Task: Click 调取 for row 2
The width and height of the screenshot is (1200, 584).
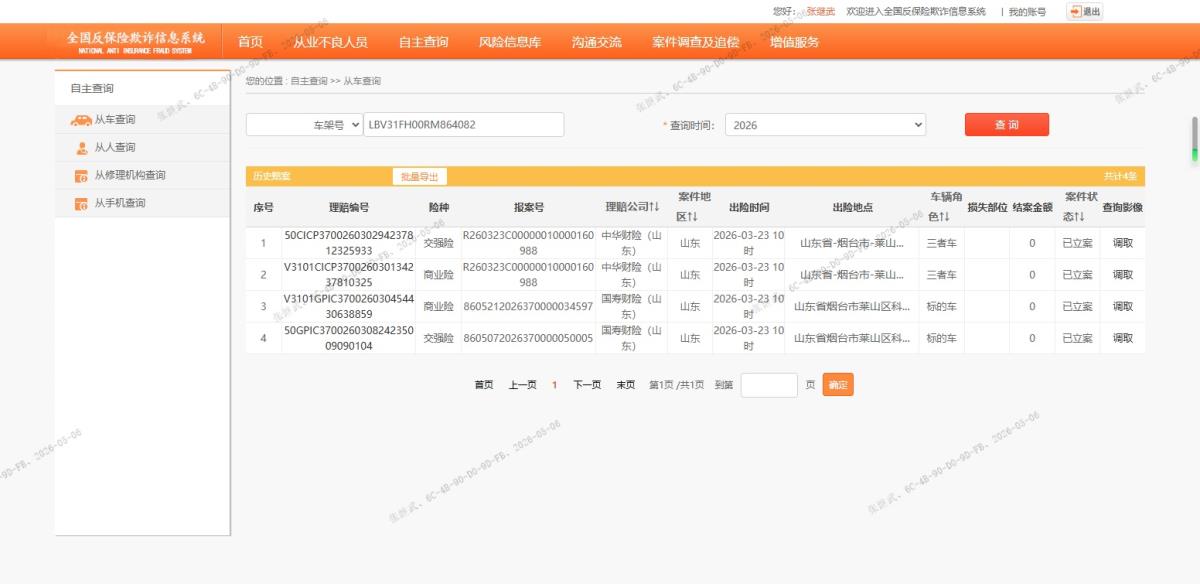Action: coord(1123,275)
